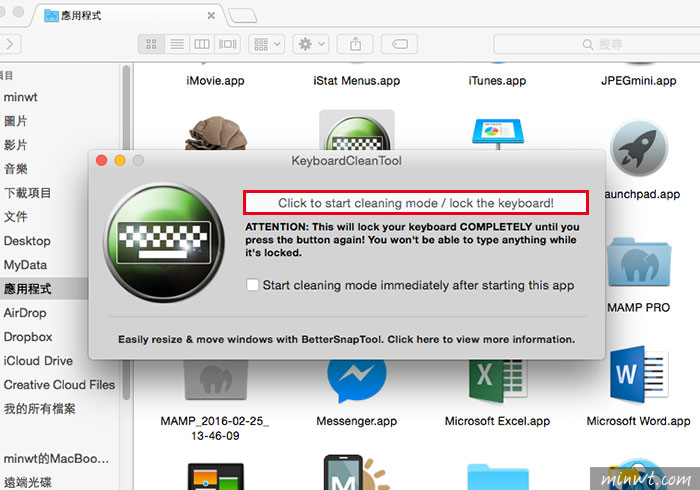The height and width of the screenshot is (490, 700).
Task: Select the Launchpad rocket icon
Action: [x=638, y=149]
